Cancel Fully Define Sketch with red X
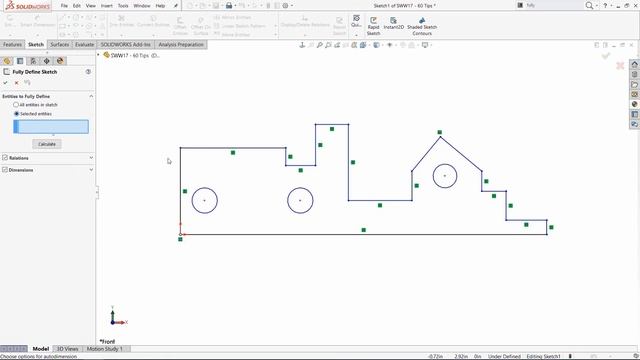This screenshot has height=360, width=640. pyautogui.click(x=16, y=83)
